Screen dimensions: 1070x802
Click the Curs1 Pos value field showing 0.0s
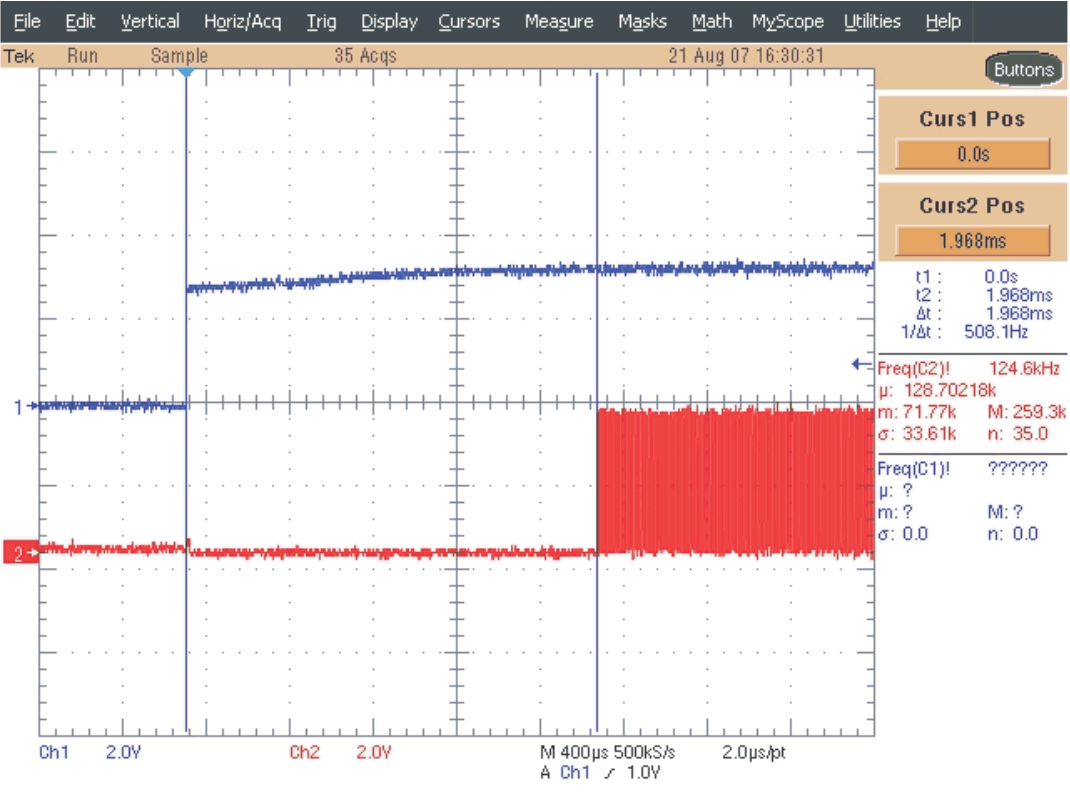pos(975,152)
